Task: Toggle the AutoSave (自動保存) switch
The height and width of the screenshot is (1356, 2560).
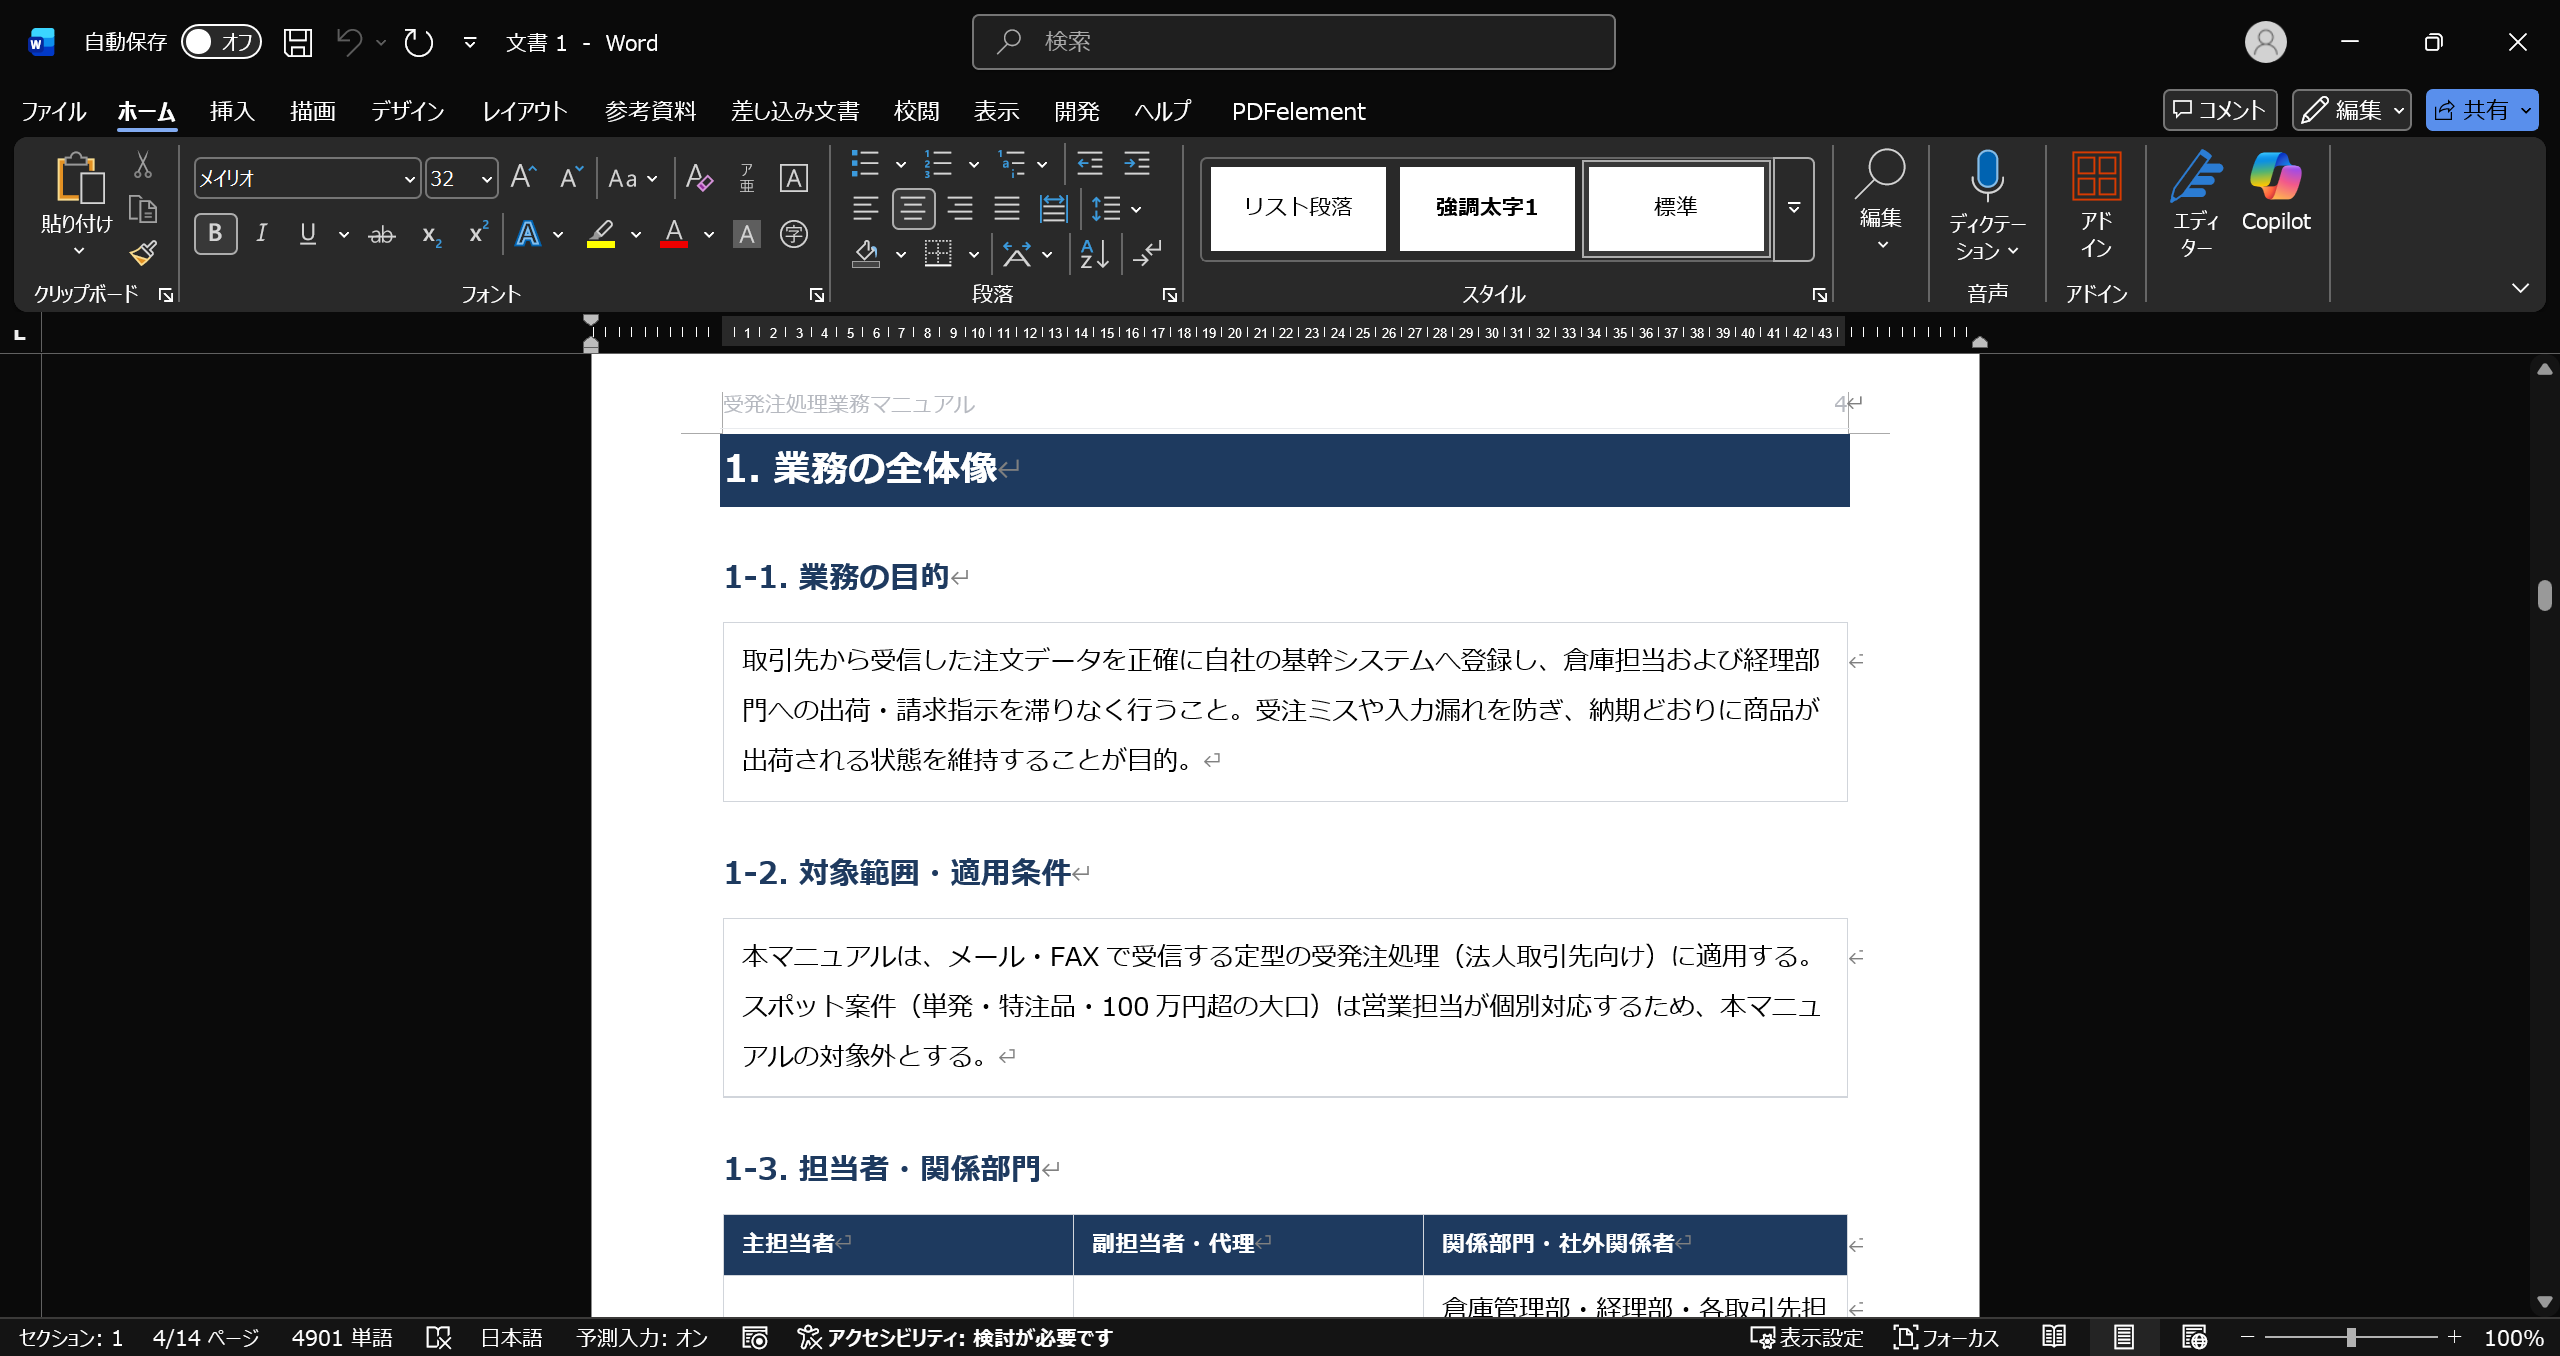Action: coord(221,42)
